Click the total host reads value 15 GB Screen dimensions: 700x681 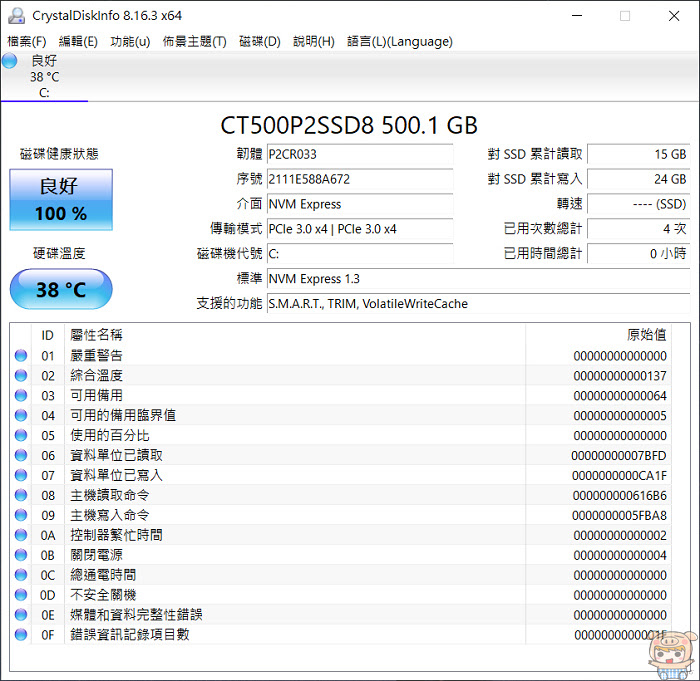(639, 155)
